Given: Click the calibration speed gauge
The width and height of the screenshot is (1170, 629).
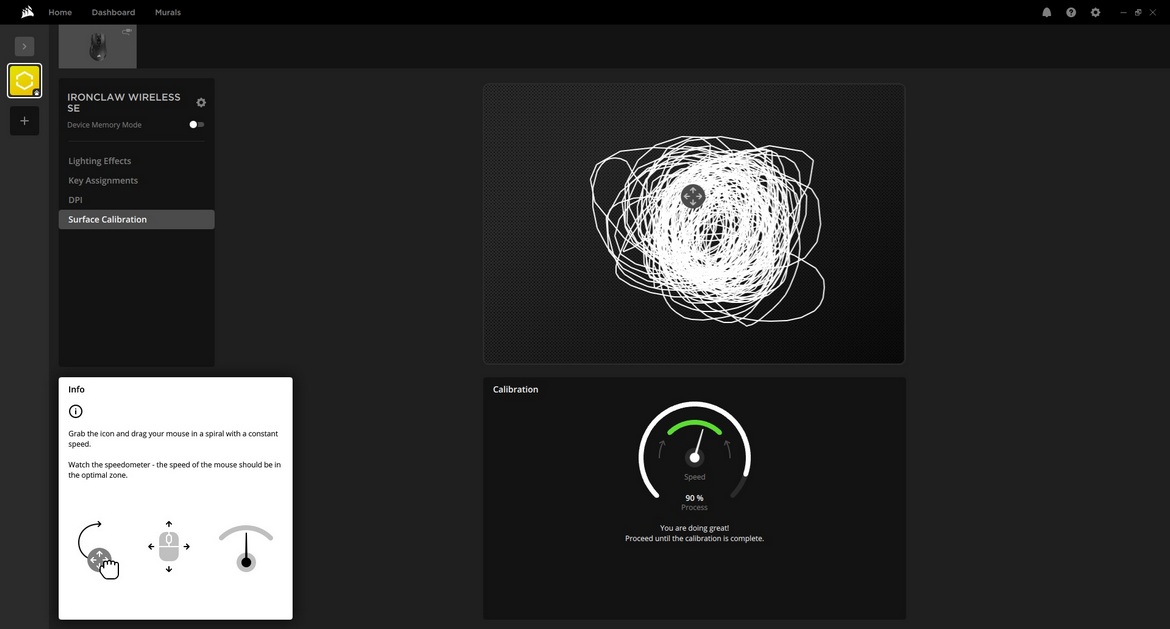Looking at the screenshot, I should (x=694, y=450).
